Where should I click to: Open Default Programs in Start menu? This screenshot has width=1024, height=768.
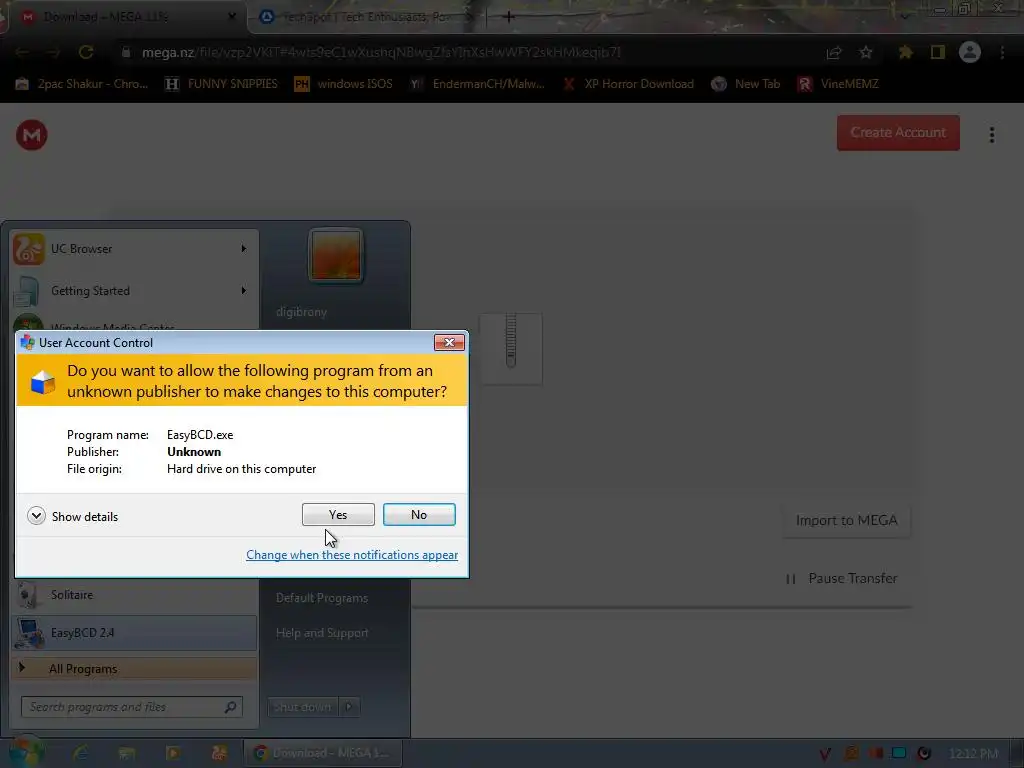click(x=322, y=598)
